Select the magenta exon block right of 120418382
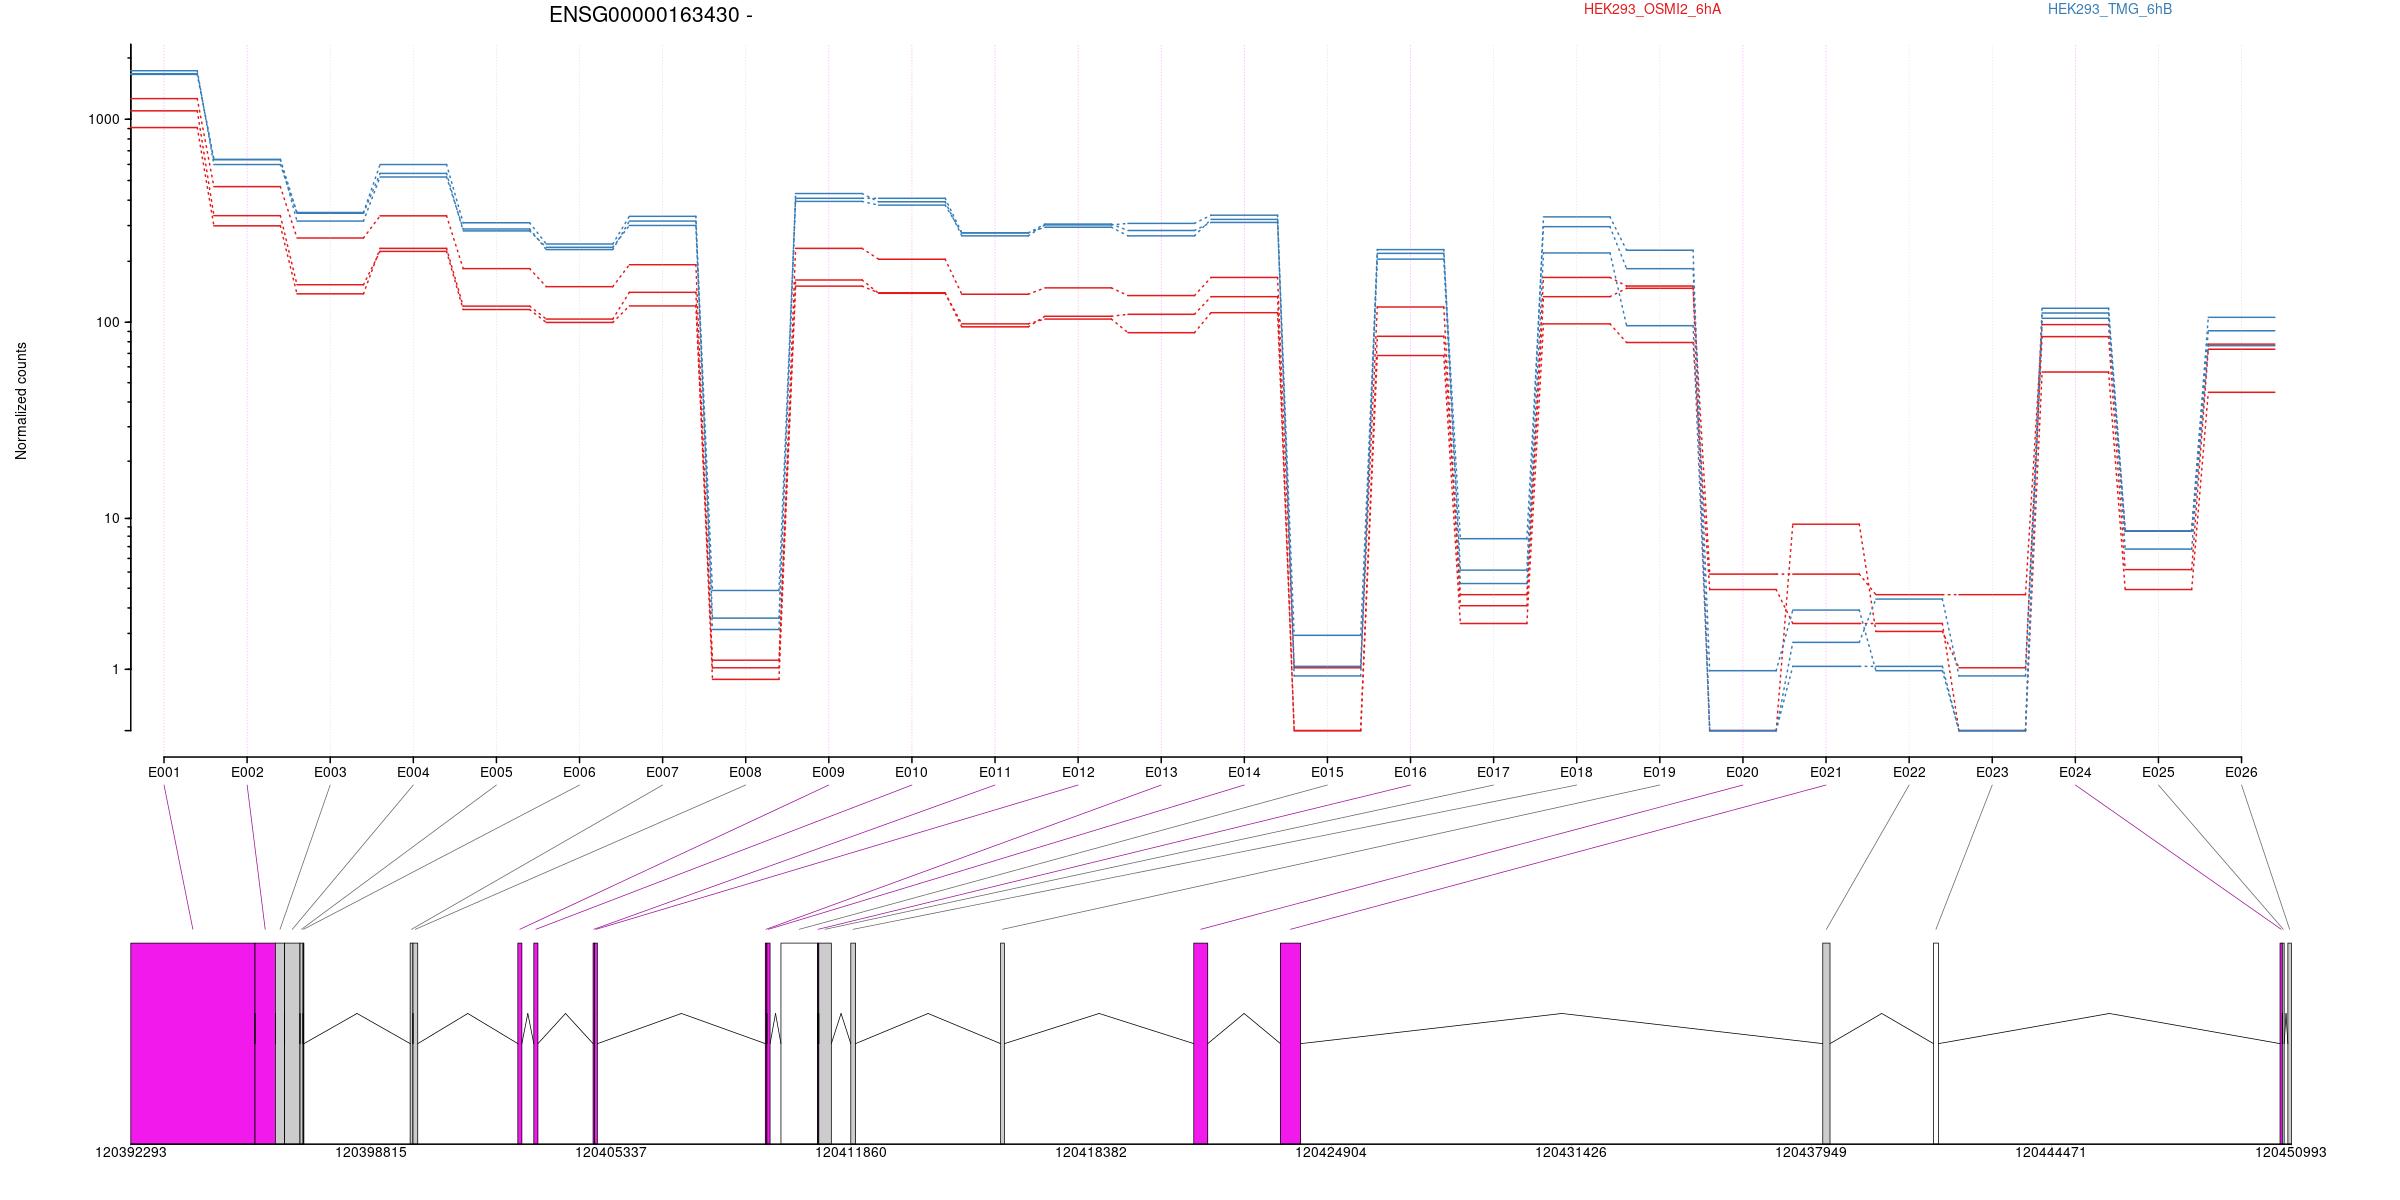Screen dimensions: 2400x1200 [x=1200, y=1043]
